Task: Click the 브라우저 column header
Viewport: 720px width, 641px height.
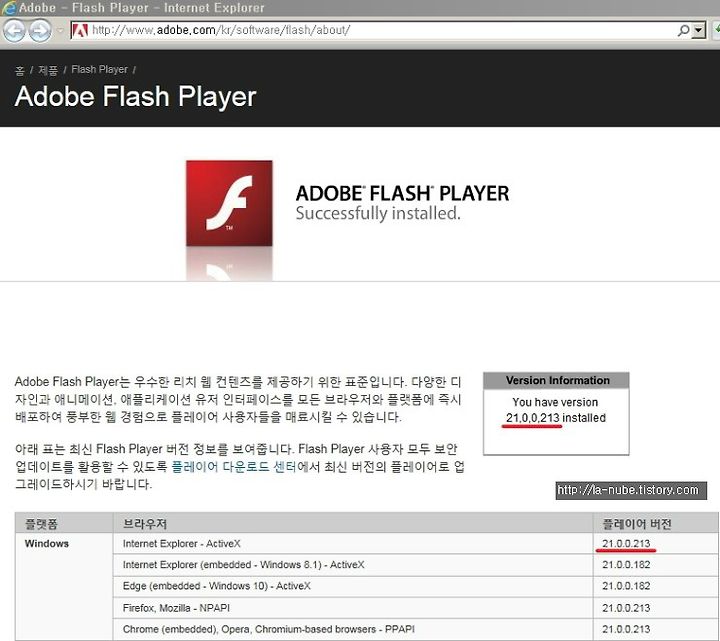Action: tap(353, 523)
